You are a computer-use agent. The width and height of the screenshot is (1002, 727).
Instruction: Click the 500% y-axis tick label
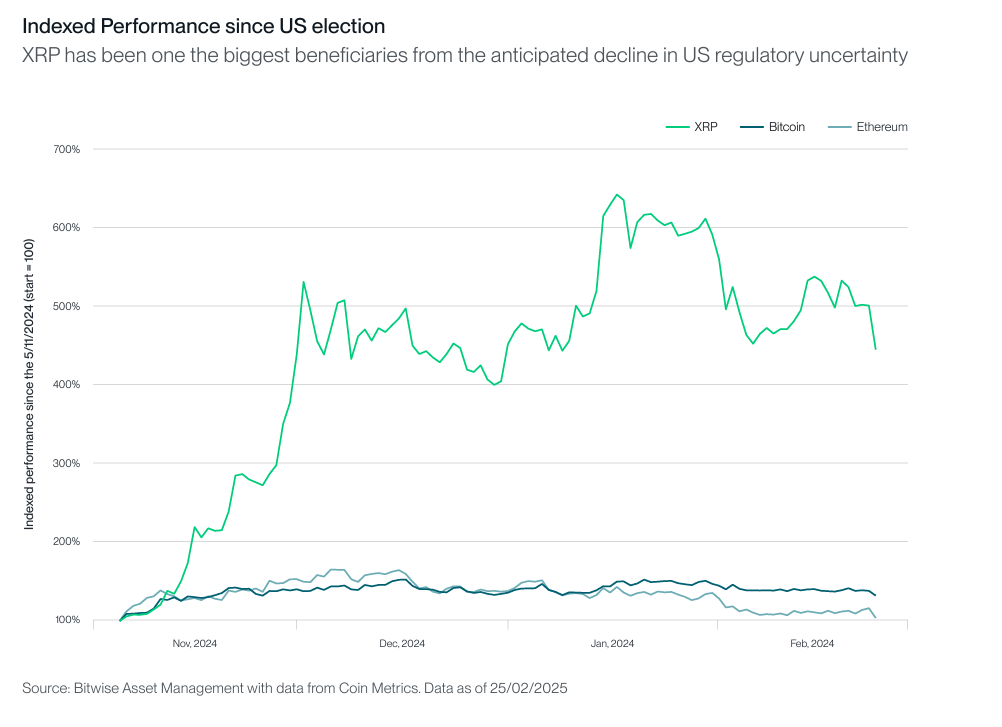[x=66, y=306]
